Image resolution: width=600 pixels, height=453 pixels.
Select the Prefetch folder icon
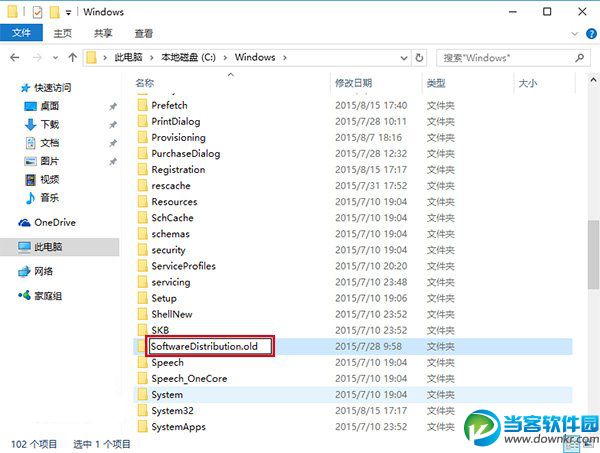point(142,105)
